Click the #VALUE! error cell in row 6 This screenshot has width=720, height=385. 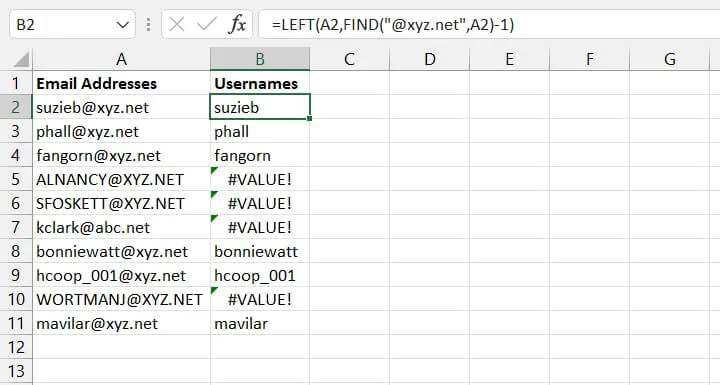tap(260, 204)
